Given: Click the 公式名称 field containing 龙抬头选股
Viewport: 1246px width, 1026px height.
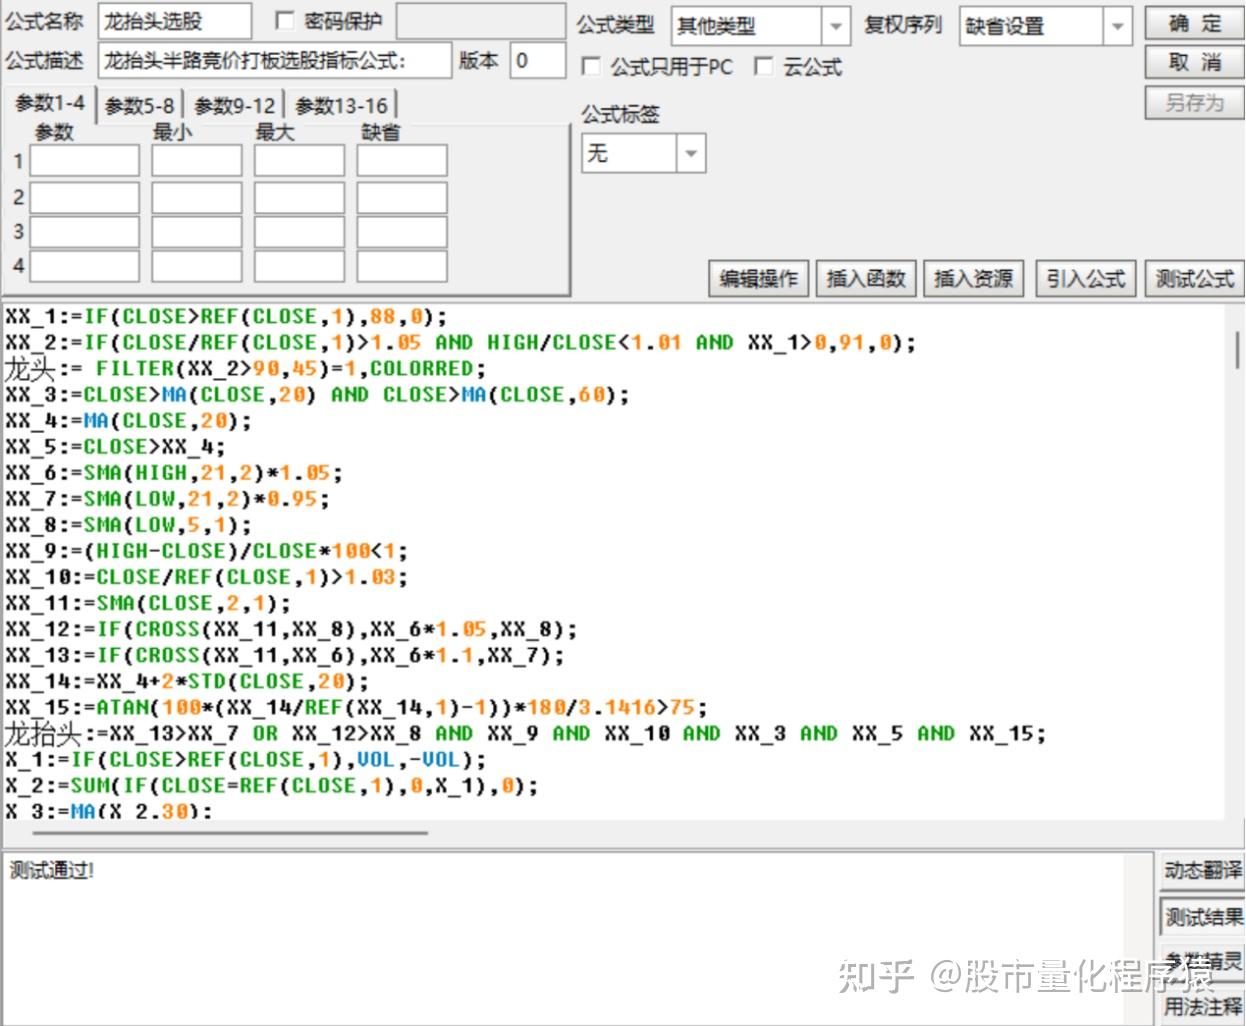Looking at the screenshot, I should 175,22.
